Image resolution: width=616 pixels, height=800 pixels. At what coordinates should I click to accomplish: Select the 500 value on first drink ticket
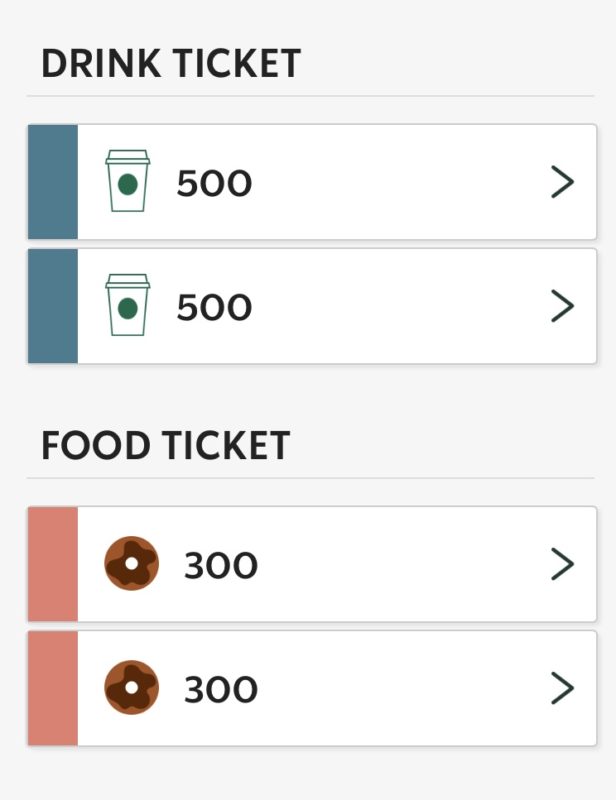[x=214, y=183]
